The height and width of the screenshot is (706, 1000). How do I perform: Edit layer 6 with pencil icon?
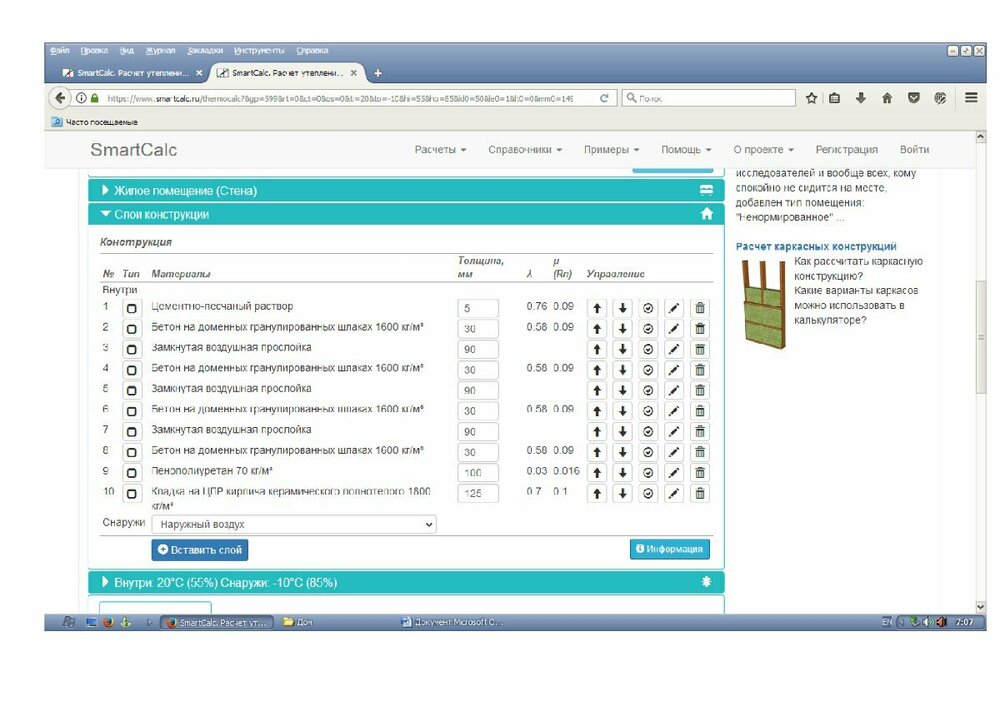[673, 411]
